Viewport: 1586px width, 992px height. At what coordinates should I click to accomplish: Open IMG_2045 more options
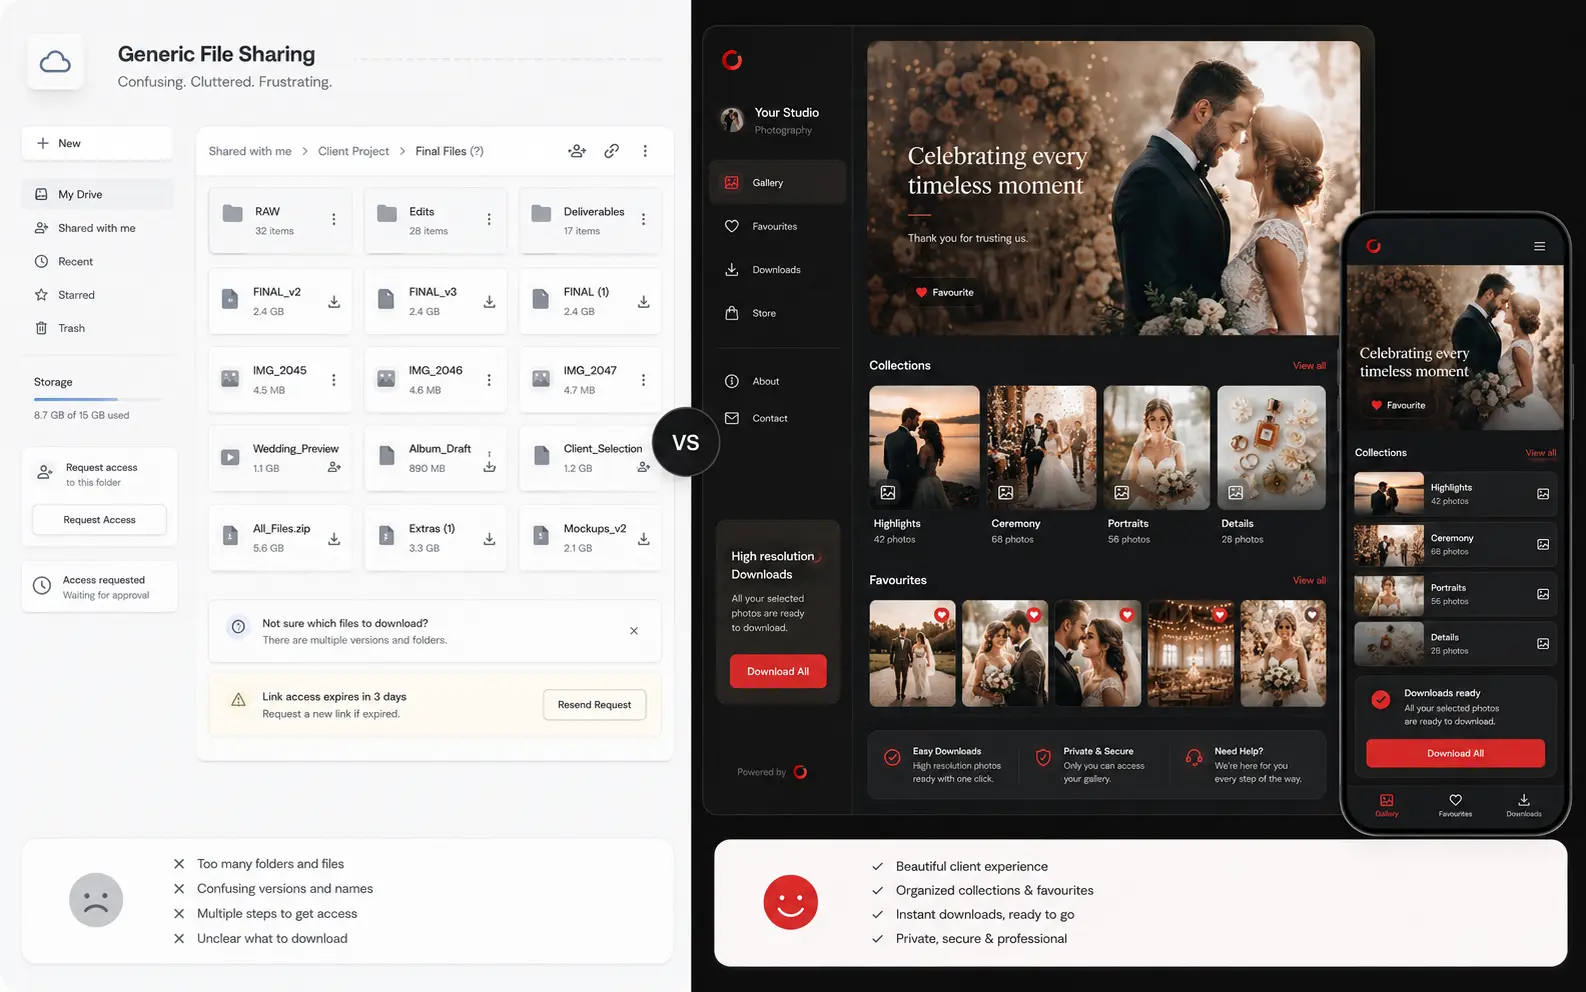334,380
